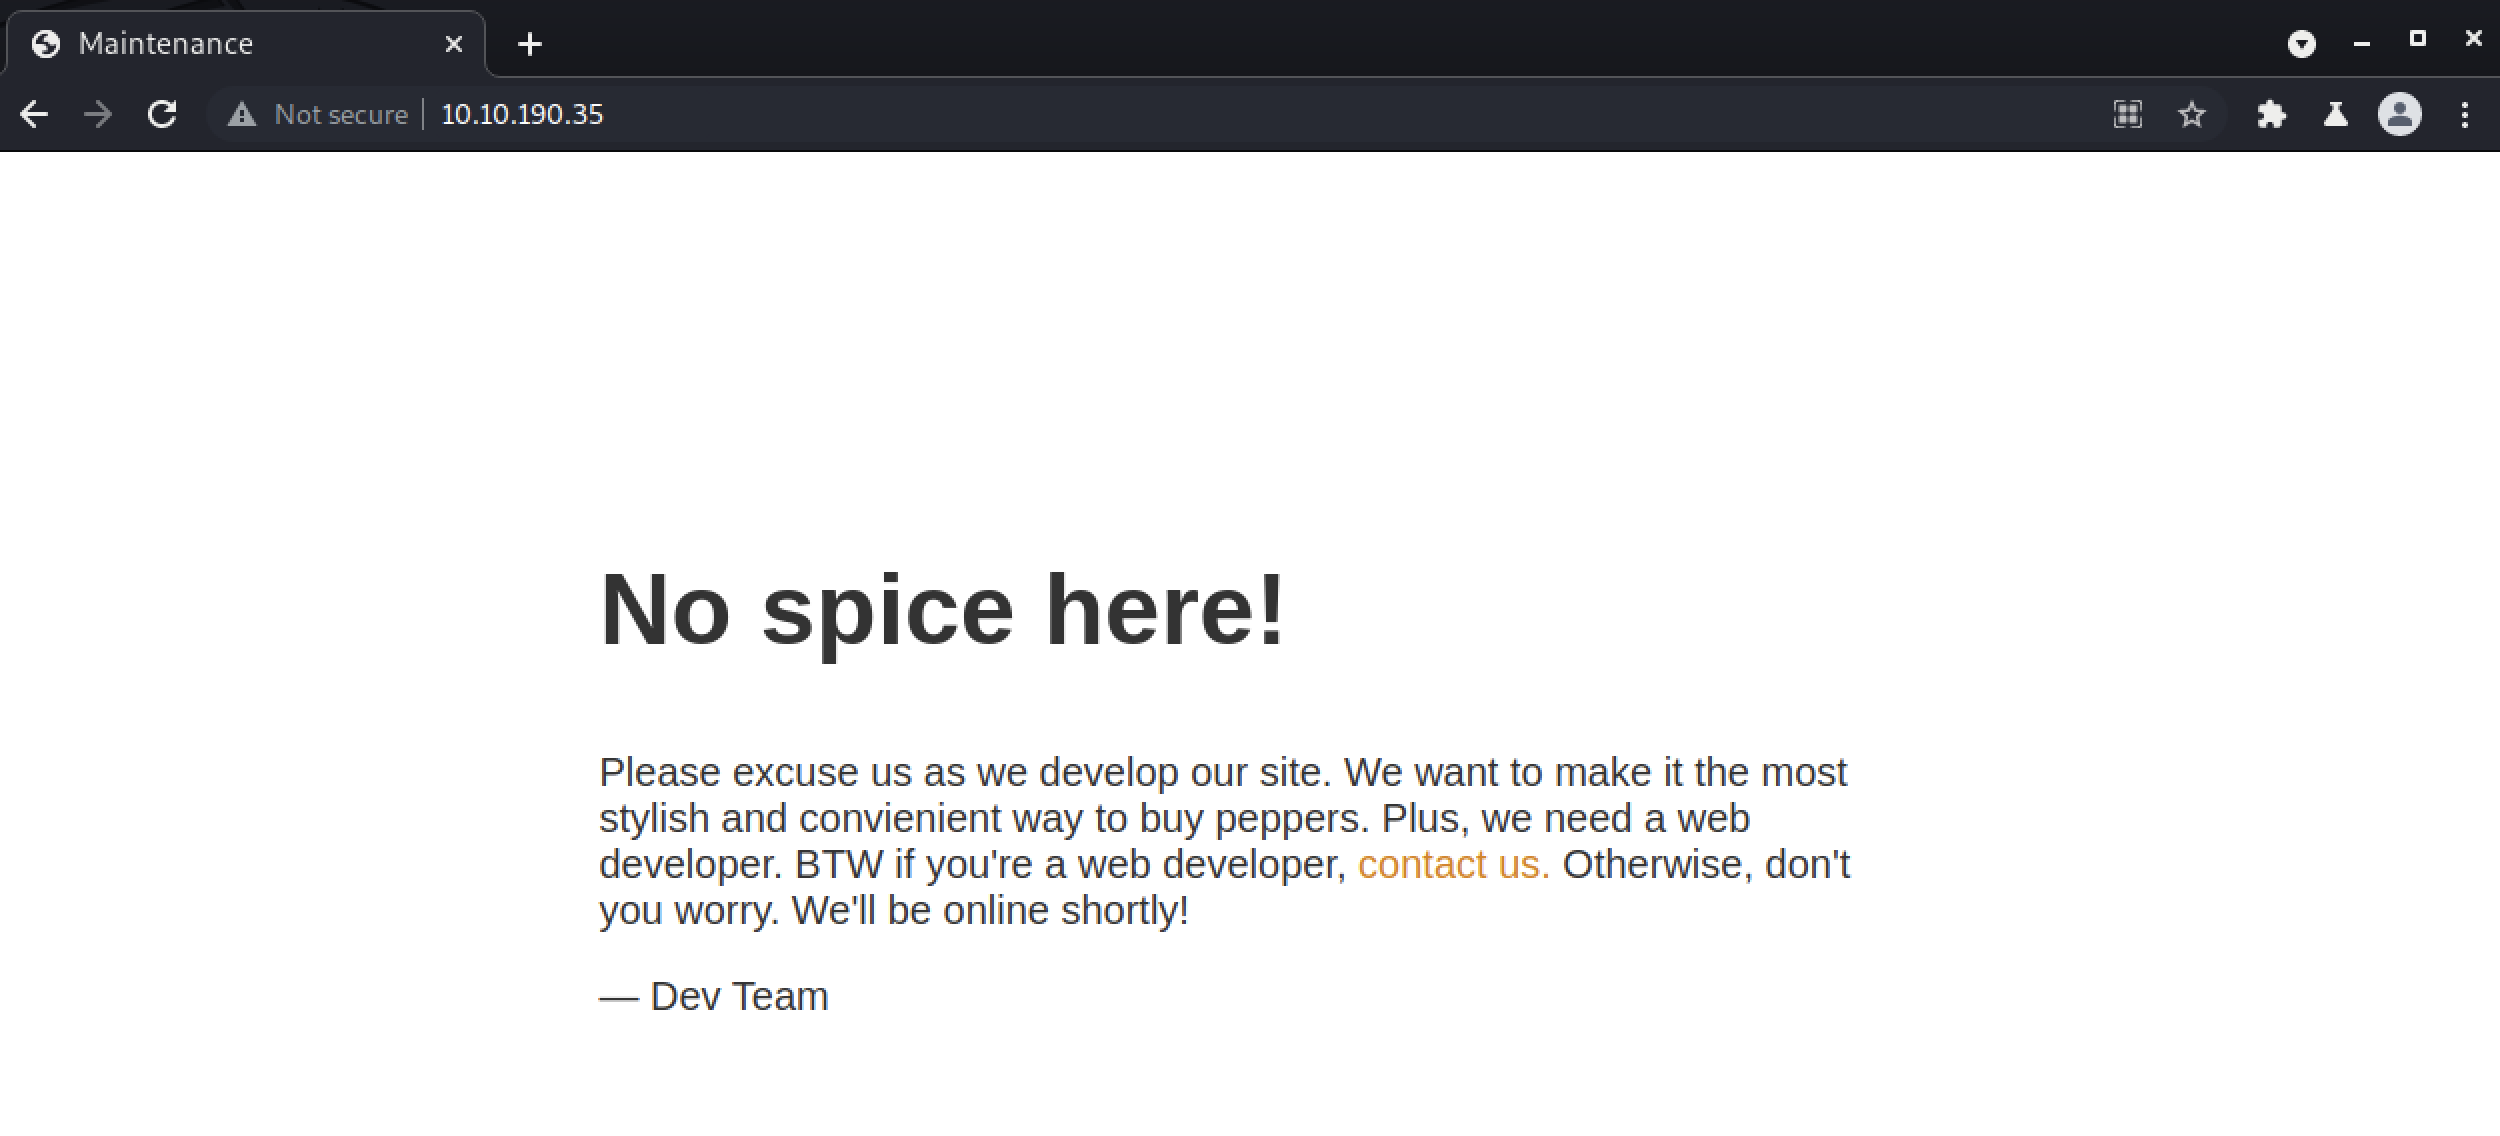This screenshot has width=2500, height=1136.
Task: Click the globe favicon on tab
Action: tap(46, 44)
